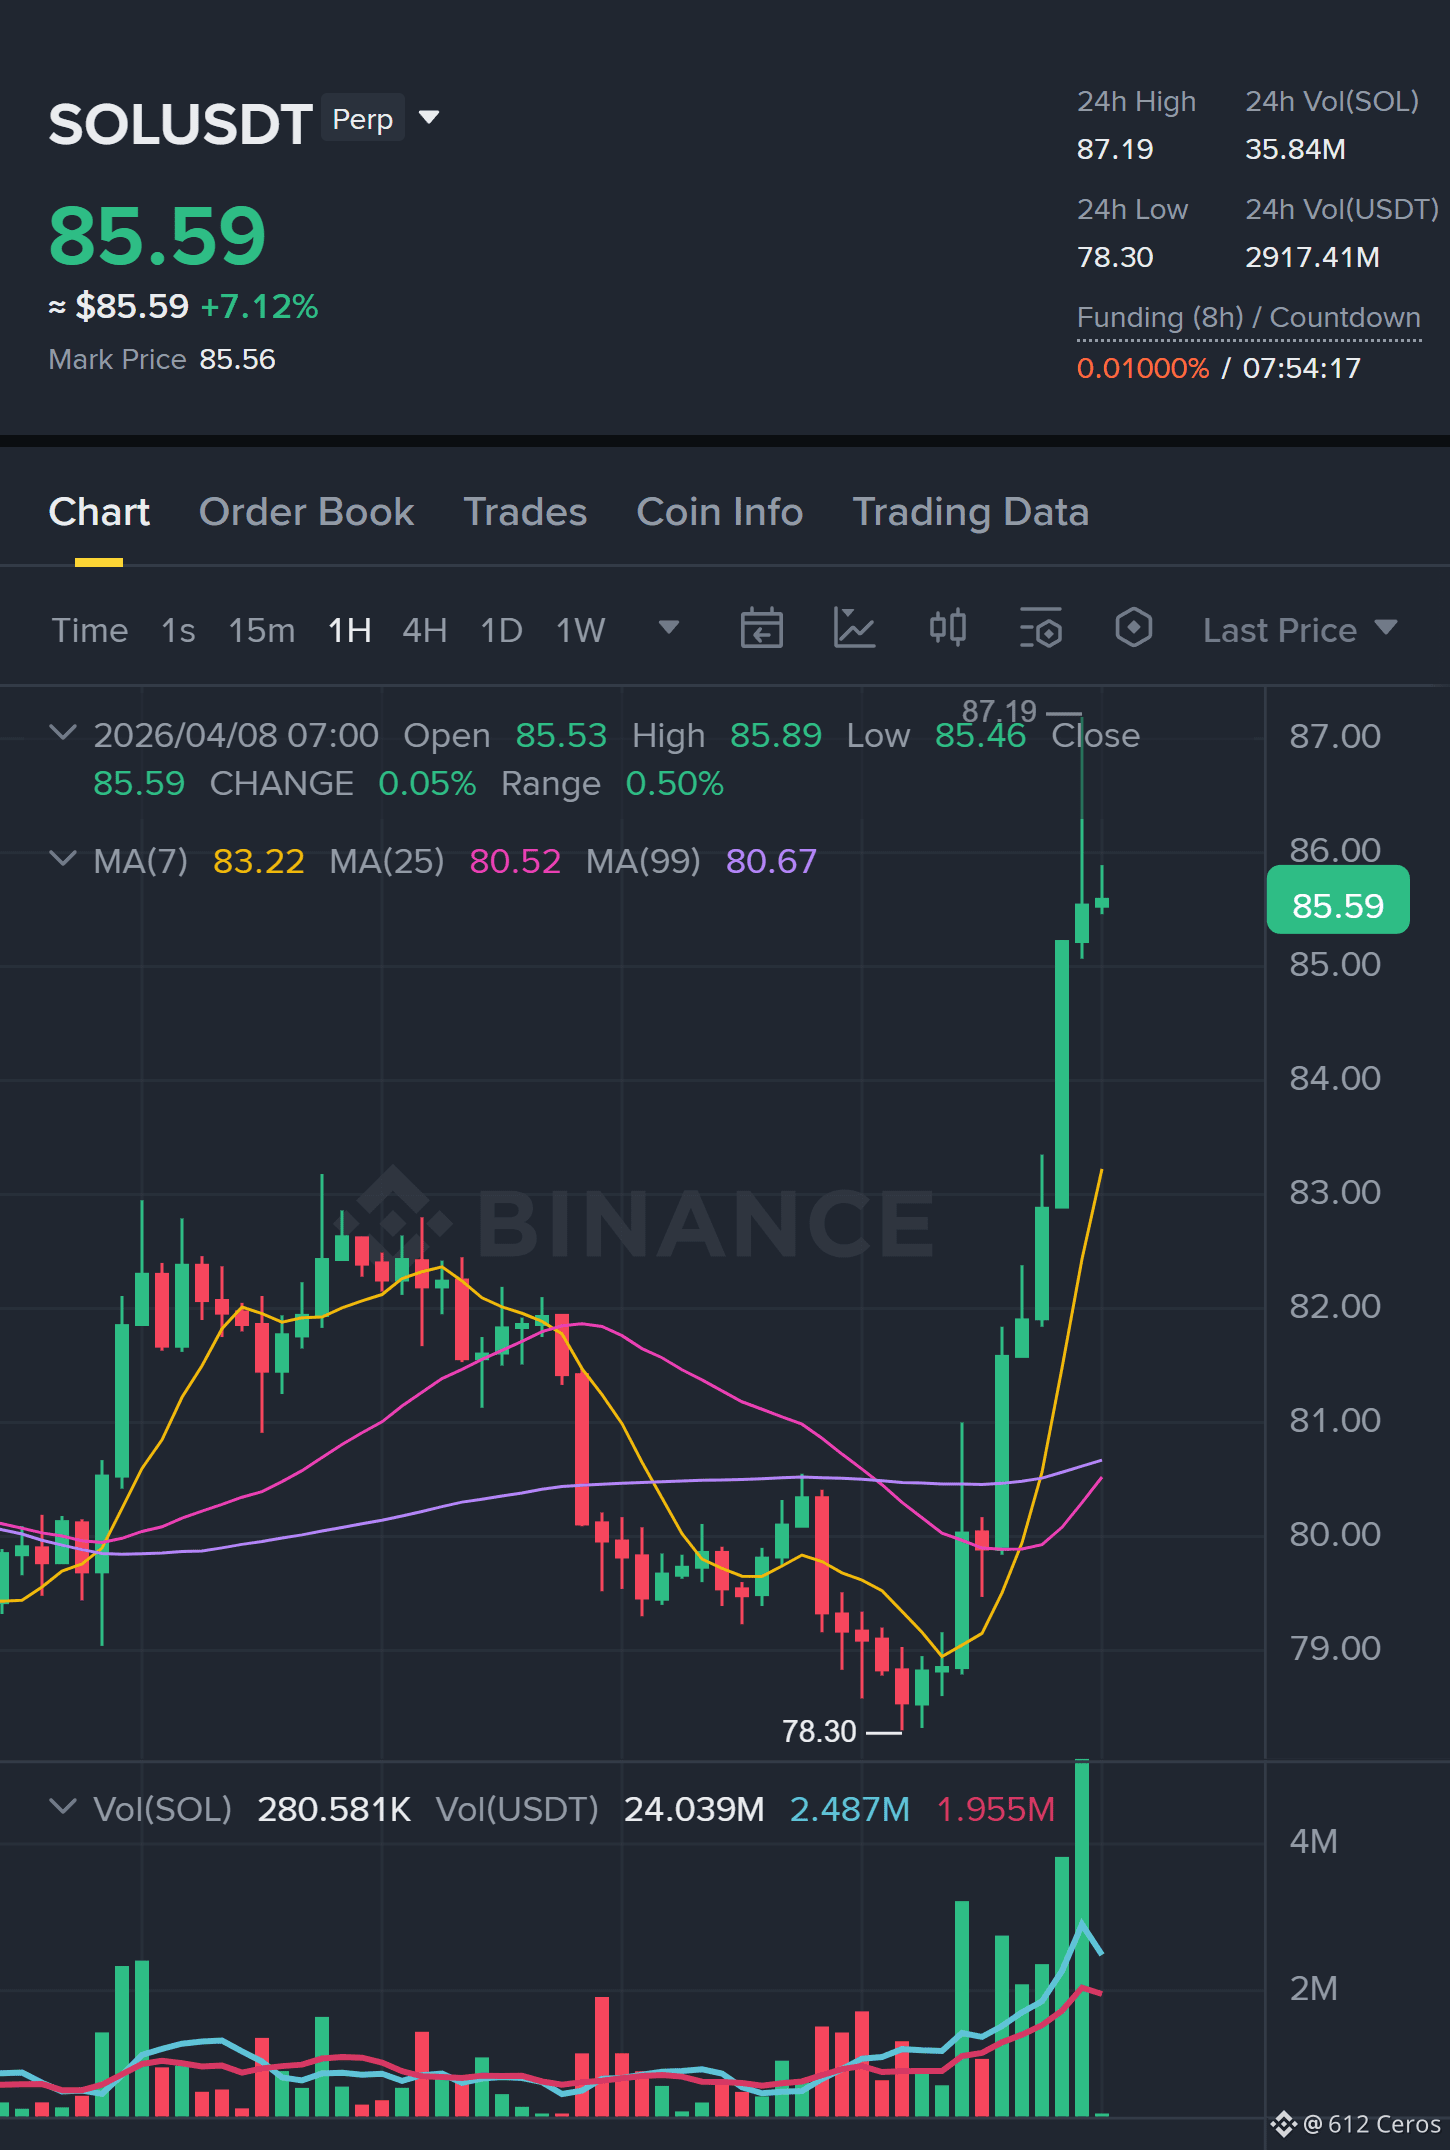Select the candlestick chart style icon
This screenshot has width=1450, height=2150.
(x=947, y=629)
